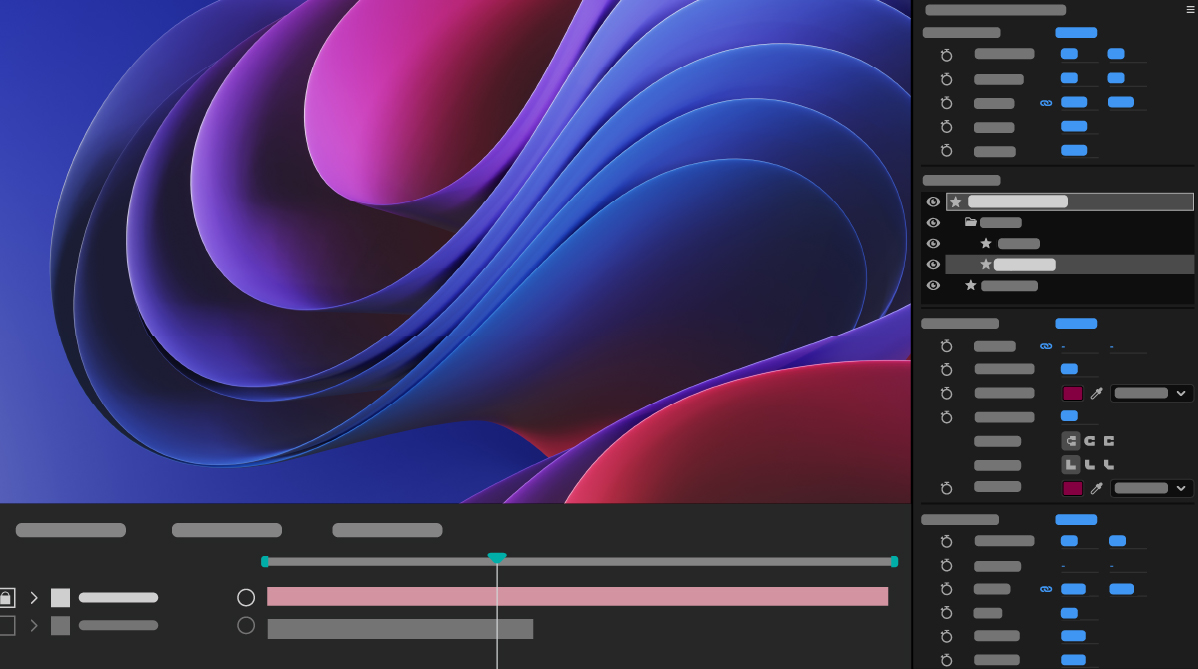Select the last line join icon
Image resolution: width=1198 pixels, height=669 pixels.
click(1109, 464)
